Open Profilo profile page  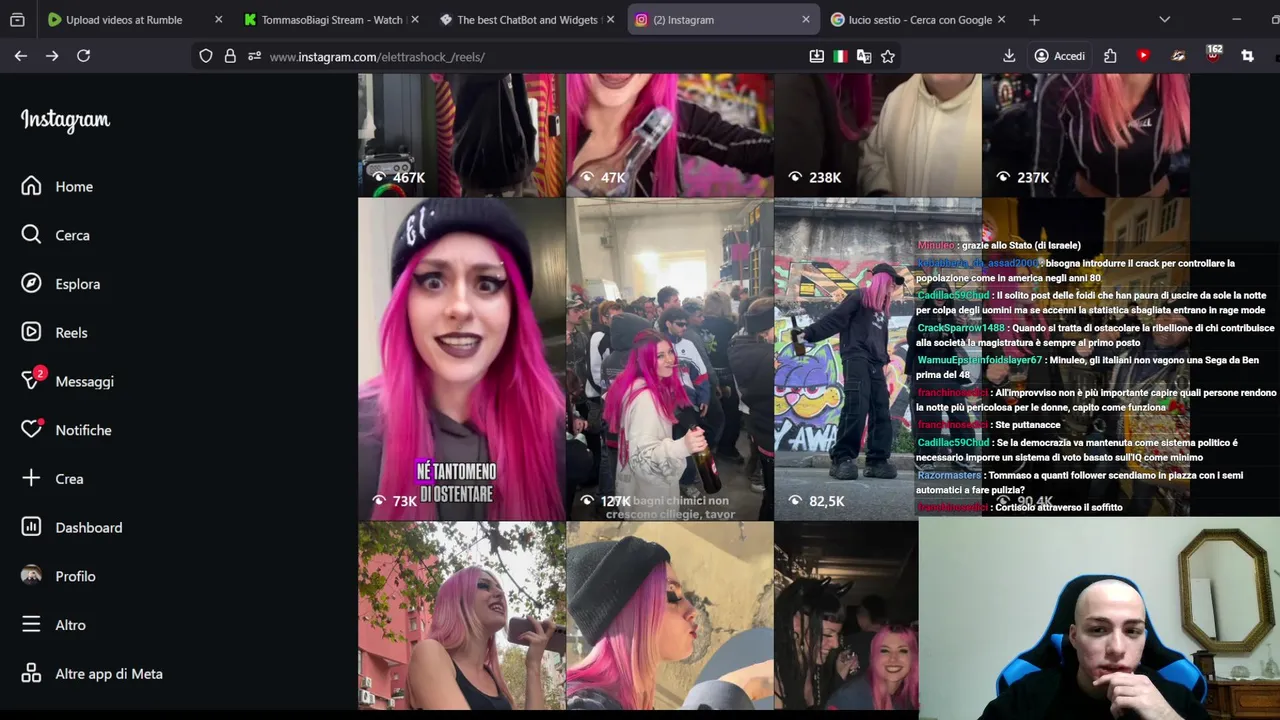click(x=59, y=576)
